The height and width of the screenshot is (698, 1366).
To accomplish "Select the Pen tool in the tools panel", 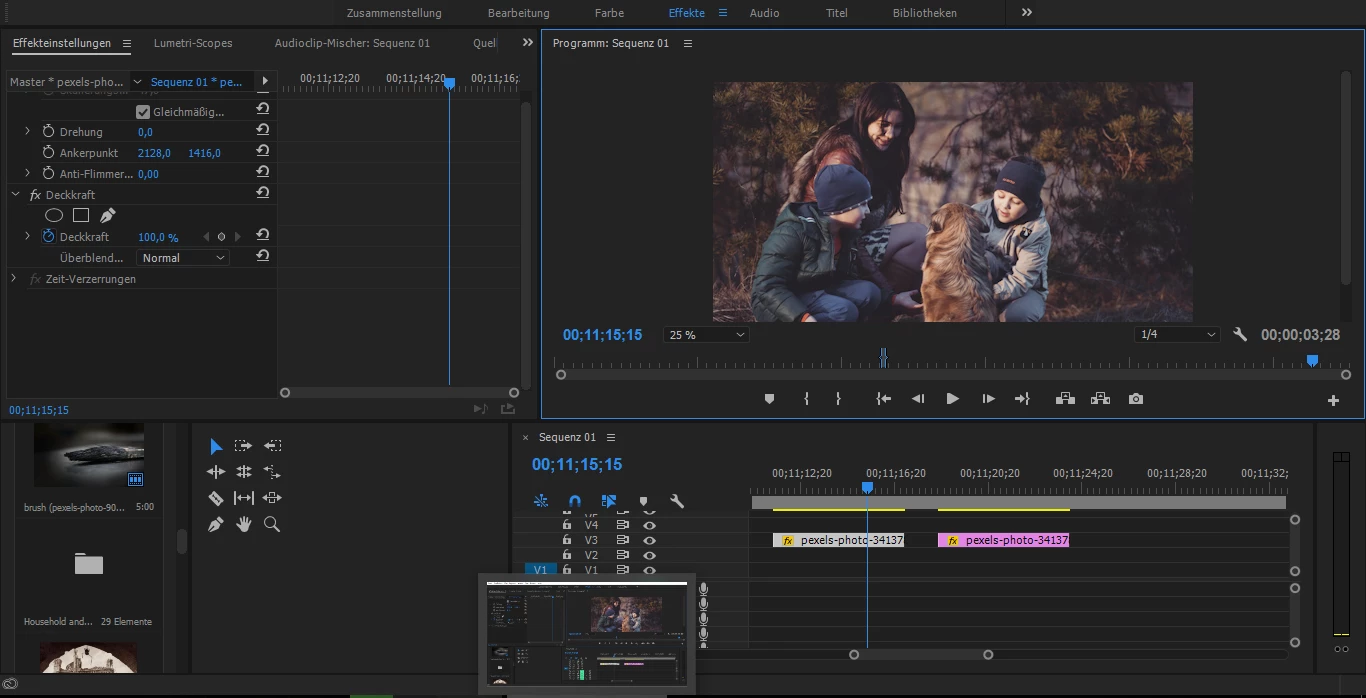I will coord(215,524).
